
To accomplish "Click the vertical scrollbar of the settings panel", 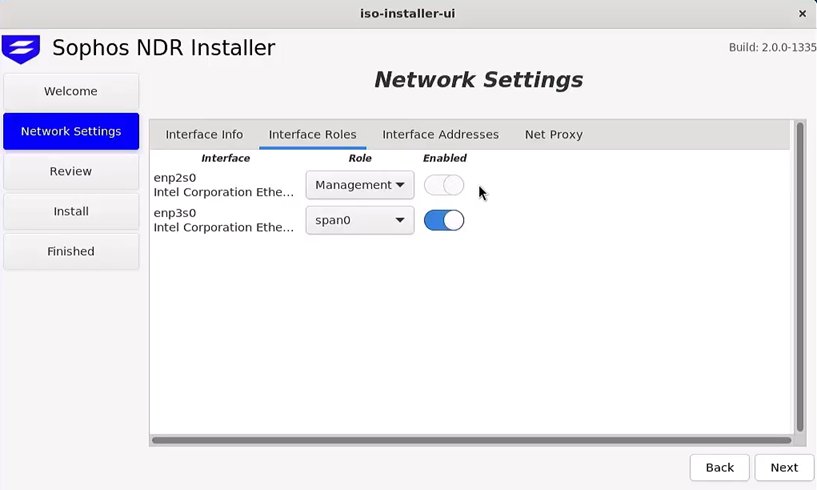I will [800, 277].
